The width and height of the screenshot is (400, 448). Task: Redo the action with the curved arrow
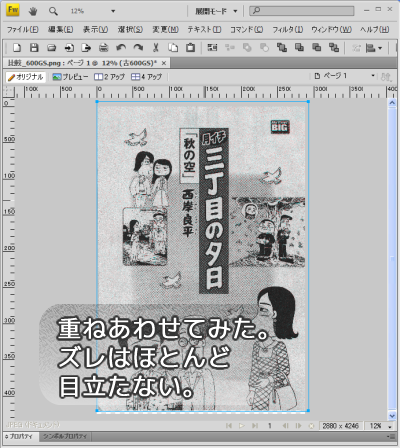(138, 48)
